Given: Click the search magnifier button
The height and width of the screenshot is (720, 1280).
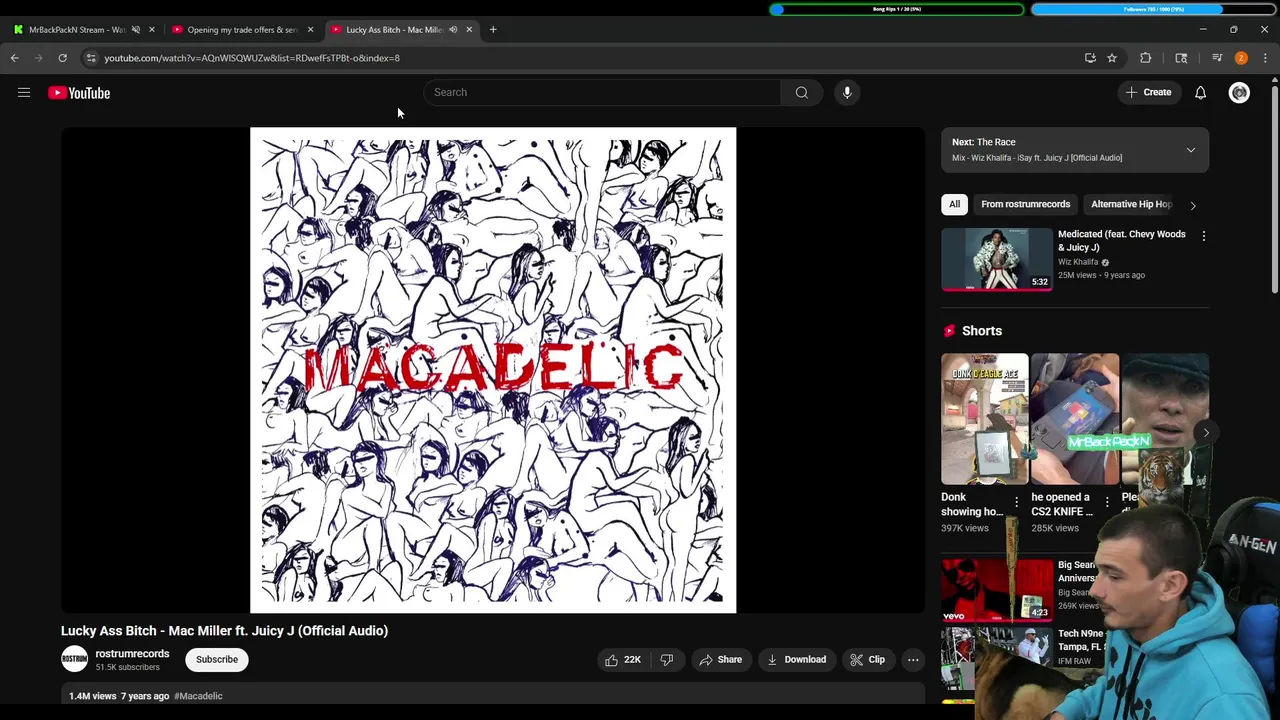Looking at the screenshot, I should click(801, 92).
